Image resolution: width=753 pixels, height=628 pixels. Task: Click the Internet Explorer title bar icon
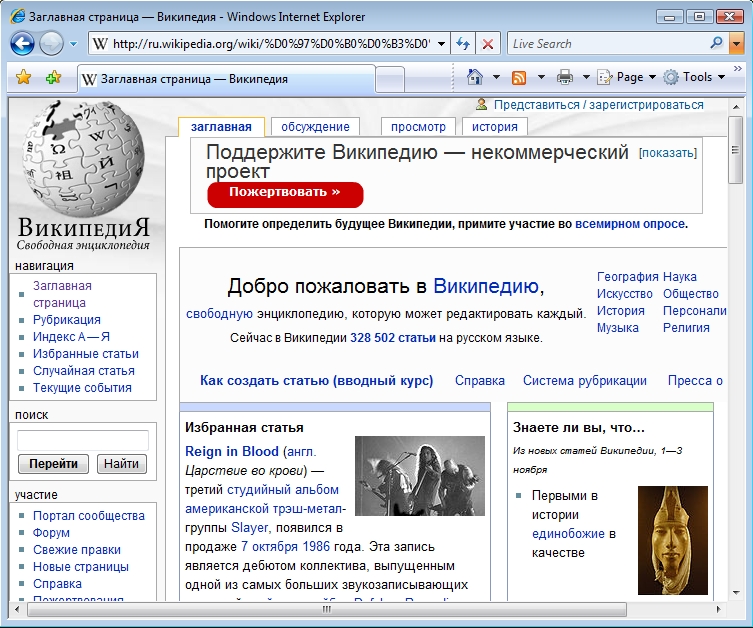coord(17,16)
